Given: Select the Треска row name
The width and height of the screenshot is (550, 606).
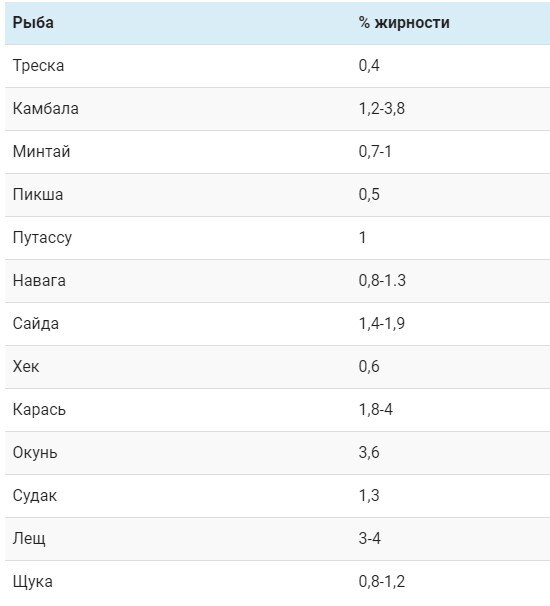Looking at the screenshot, I should point(38,65).
